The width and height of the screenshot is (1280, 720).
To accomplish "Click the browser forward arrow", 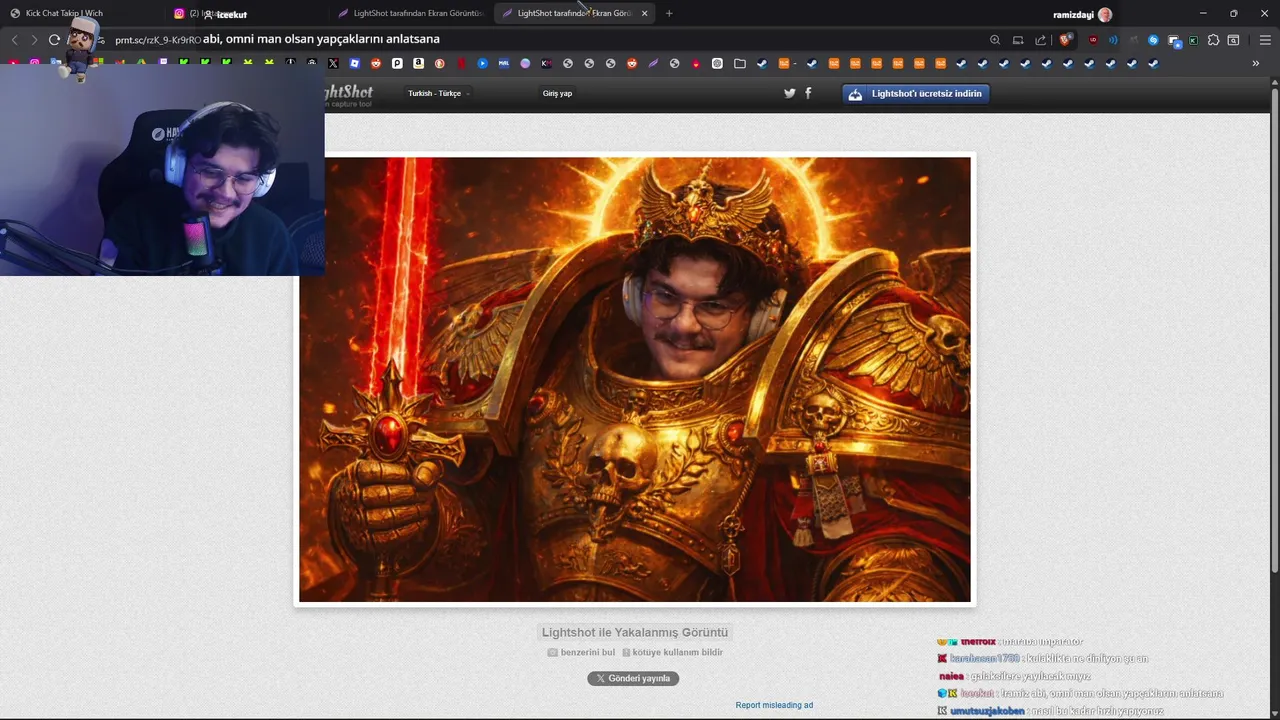I will coord(34,40).
